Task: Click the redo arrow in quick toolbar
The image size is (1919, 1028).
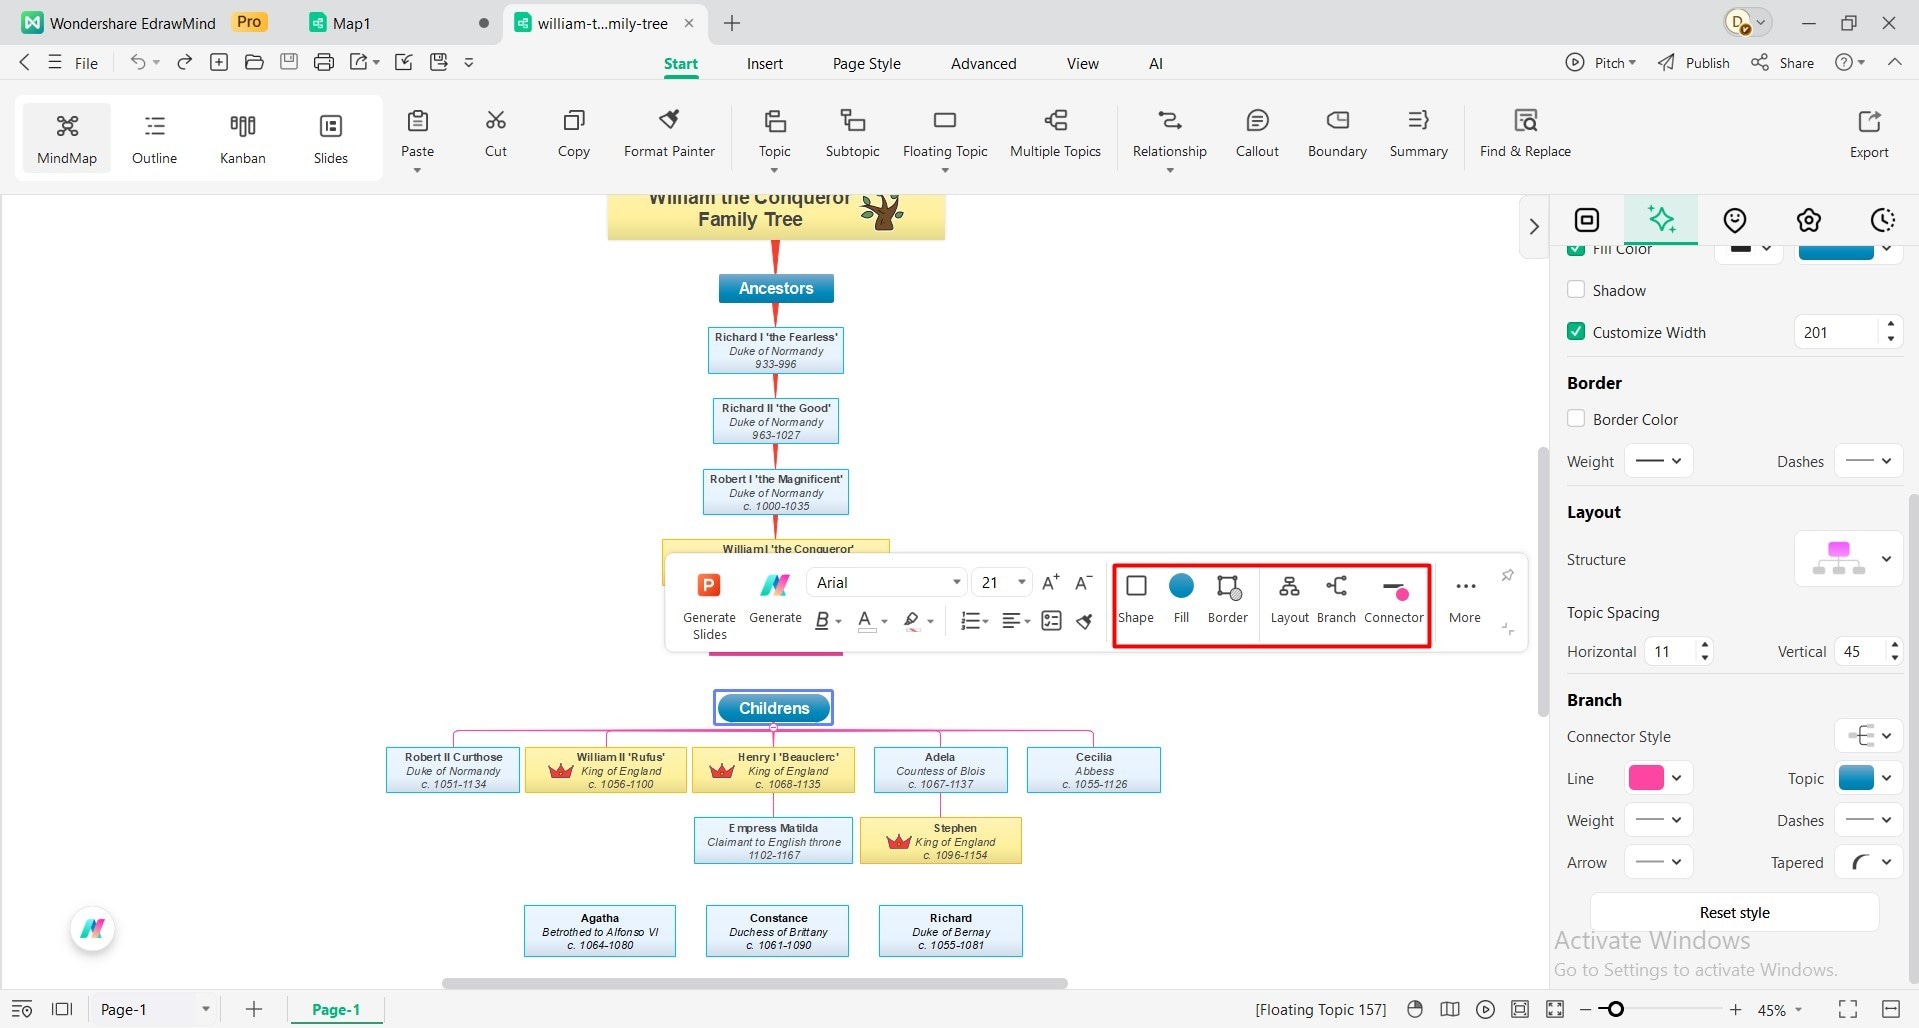Action: [185, 62]
